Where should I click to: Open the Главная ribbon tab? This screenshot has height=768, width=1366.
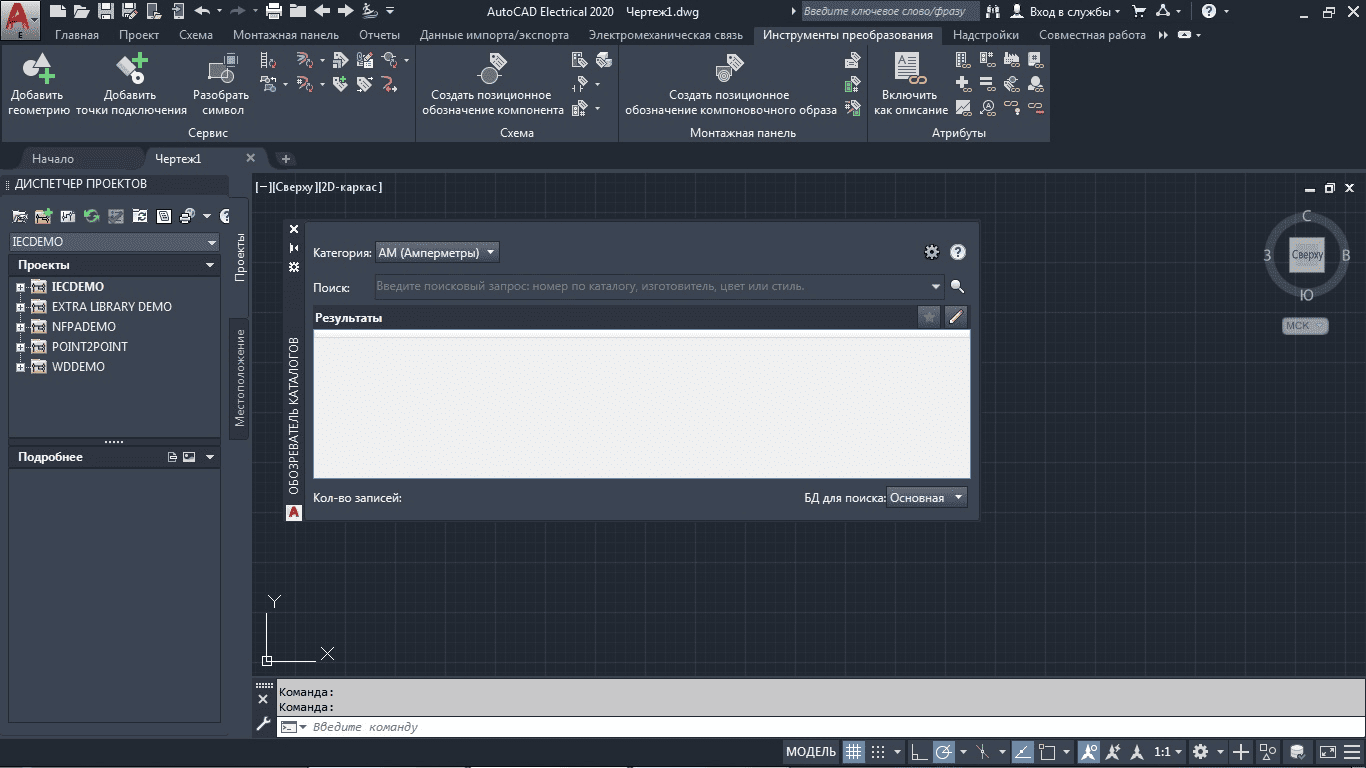coord(77,35)
